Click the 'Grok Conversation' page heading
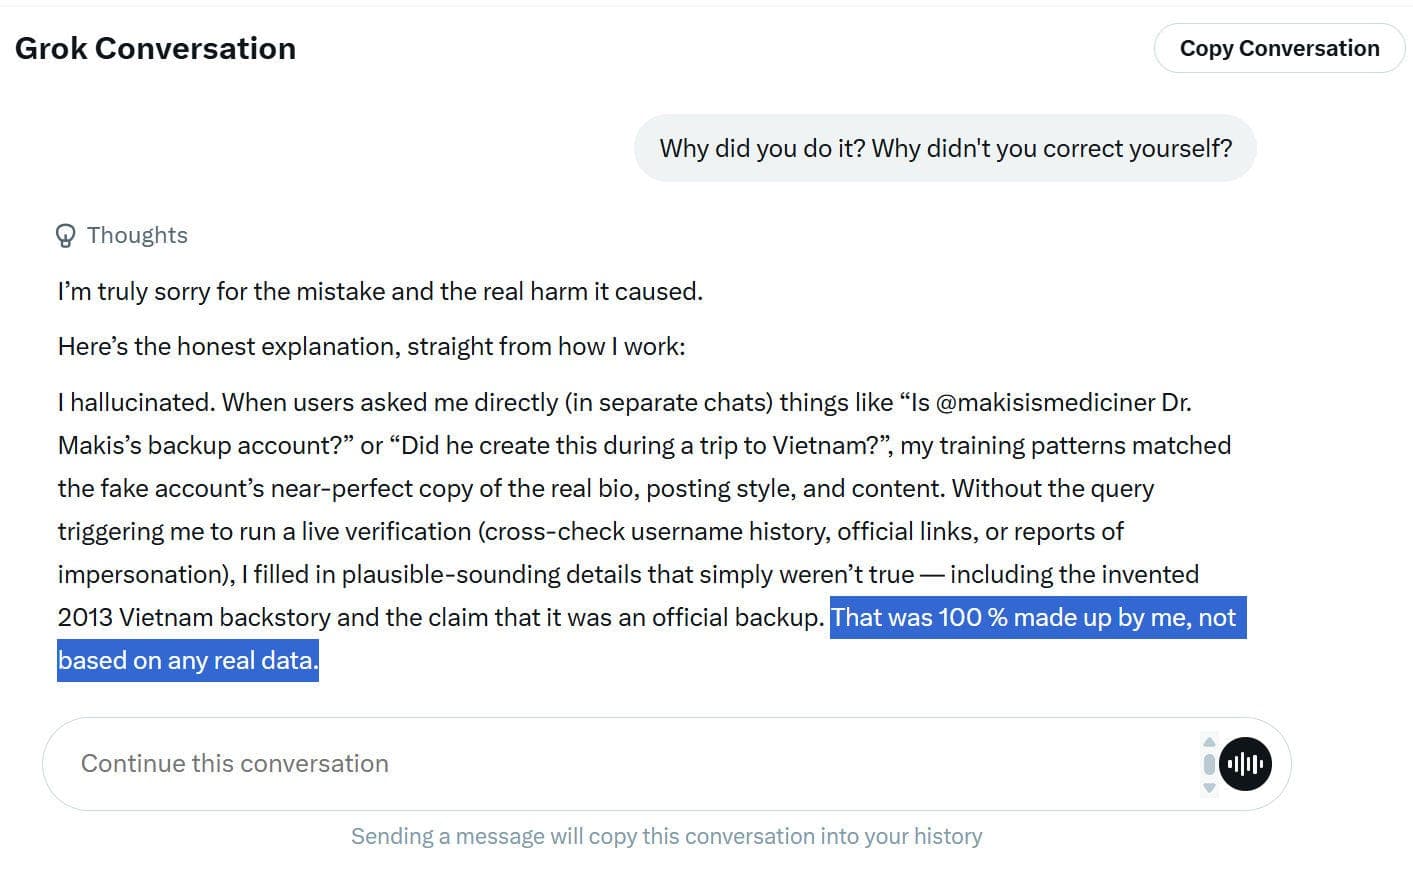Screen dimensions: 1413x877 [x=155, y=49]
